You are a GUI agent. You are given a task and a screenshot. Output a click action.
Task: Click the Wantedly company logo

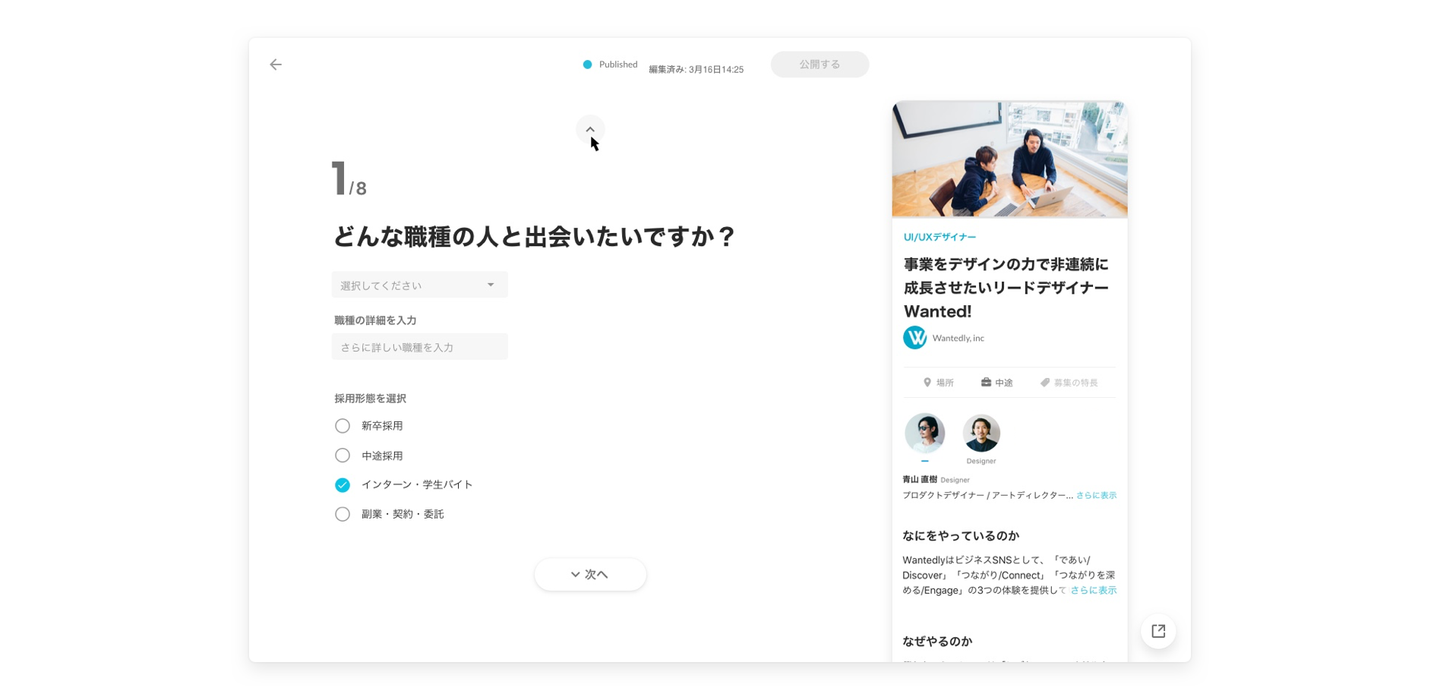pos(915,338)
